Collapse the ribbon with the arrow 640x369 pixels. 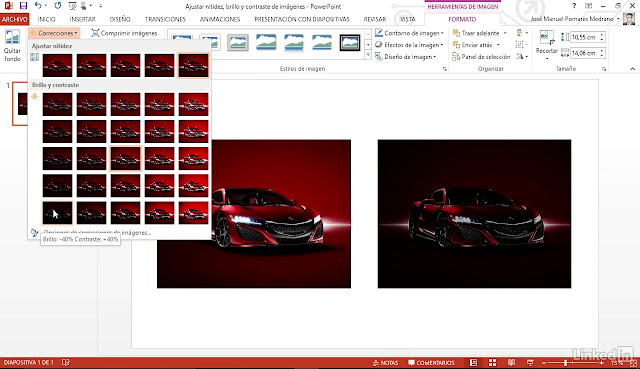click(633, 69)
